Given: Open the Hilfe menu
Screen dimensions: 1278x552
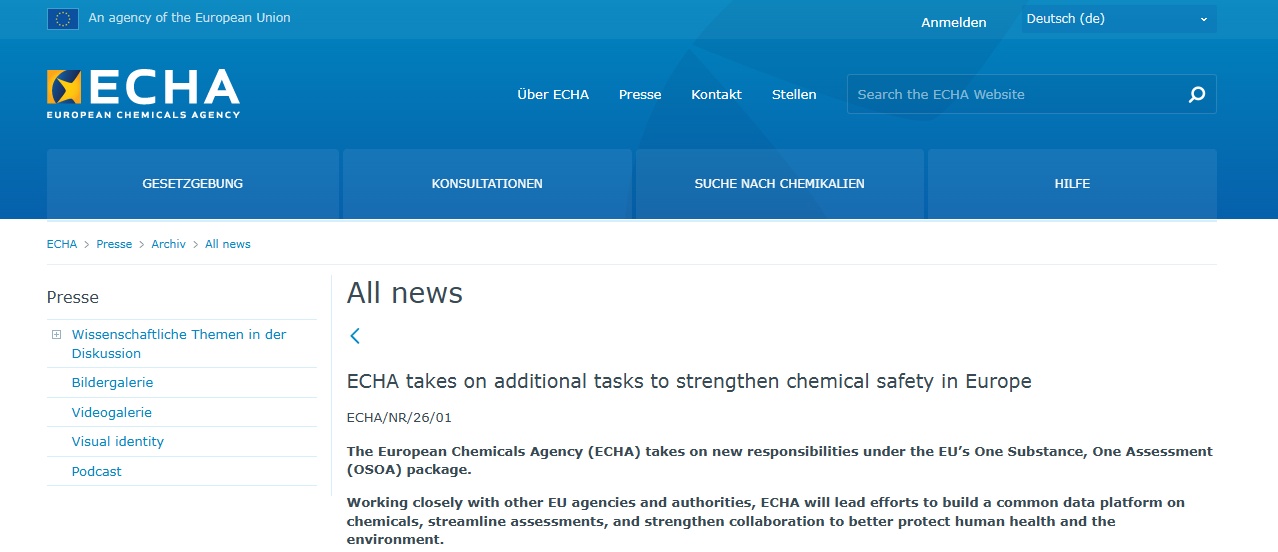Looking at the screenshot, I should (x=1072, y=184).
